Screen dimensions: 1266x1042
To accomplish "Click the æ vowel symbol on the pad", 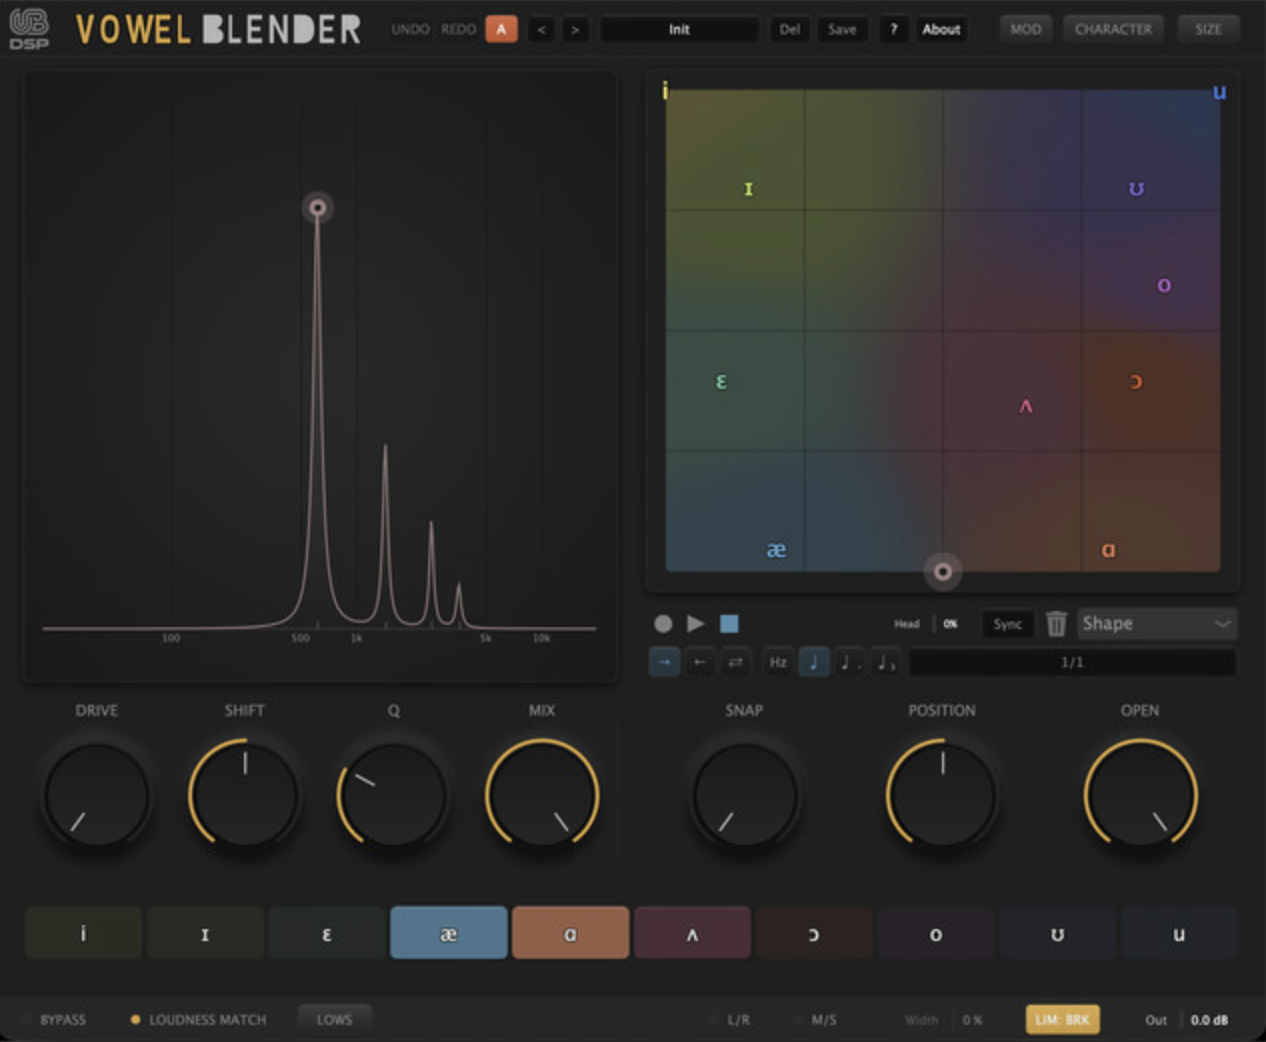I will [x=776, y=550].
